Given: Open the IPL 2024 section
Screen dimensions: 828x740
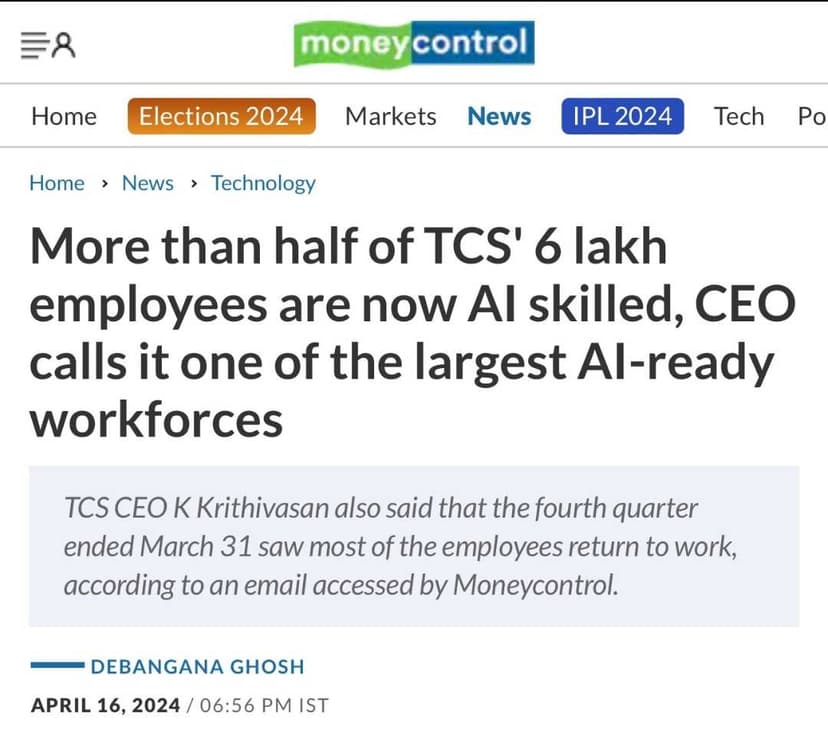Looking at the screenshot, I should [622, 117].
